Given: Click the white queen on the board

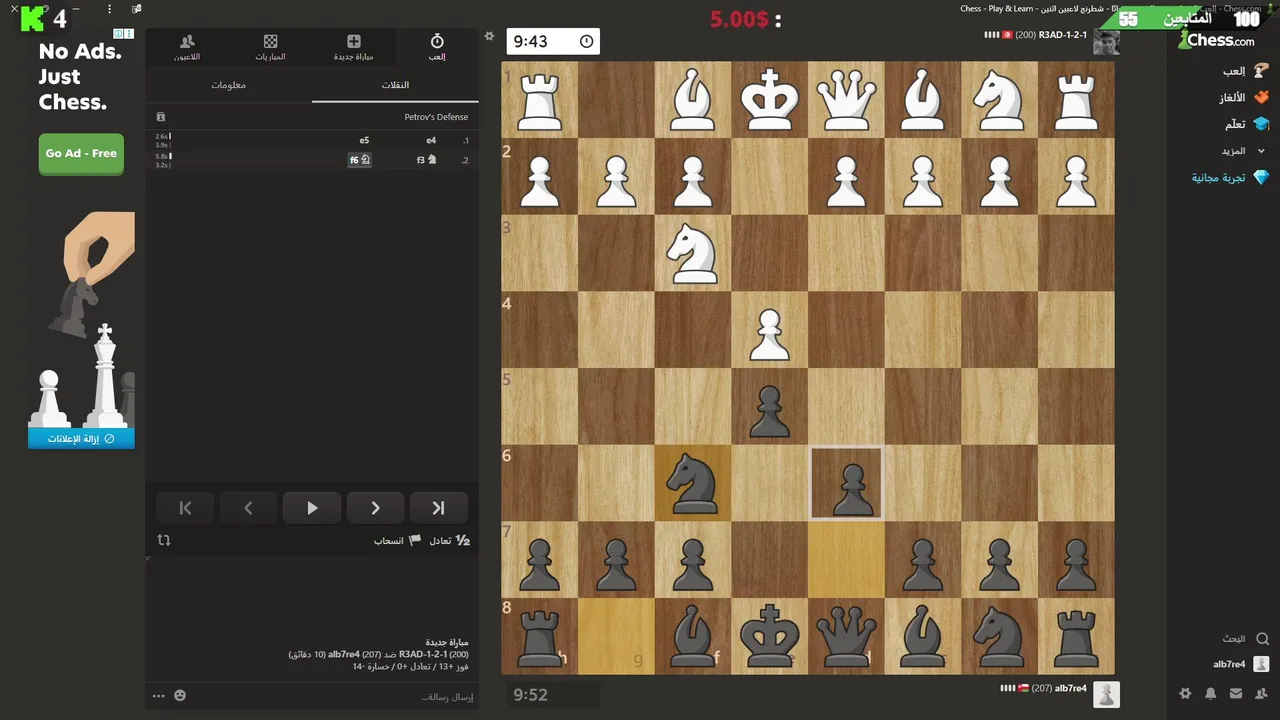Looking at the screenshot, I should 846,100.
